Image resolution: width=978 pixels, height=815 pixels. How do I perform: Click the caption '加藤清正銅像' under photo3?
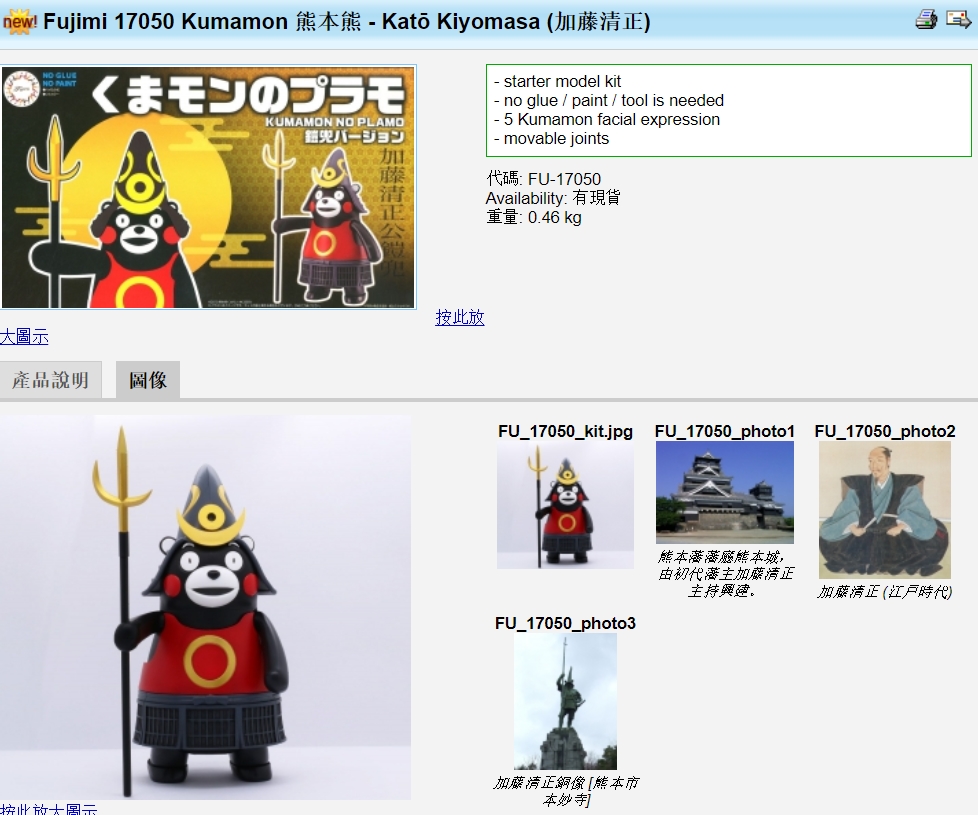(565, 791)
